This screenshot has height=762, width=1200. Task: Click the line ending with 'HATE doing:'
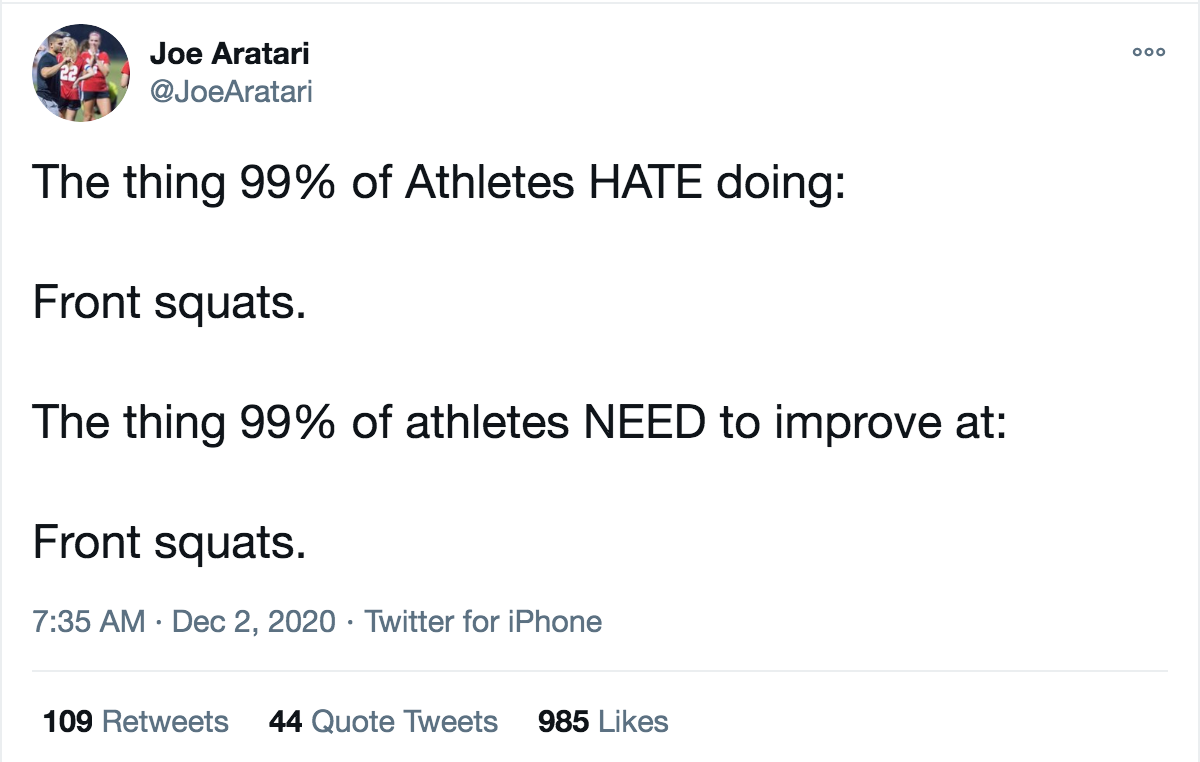[x=440, y=184]
